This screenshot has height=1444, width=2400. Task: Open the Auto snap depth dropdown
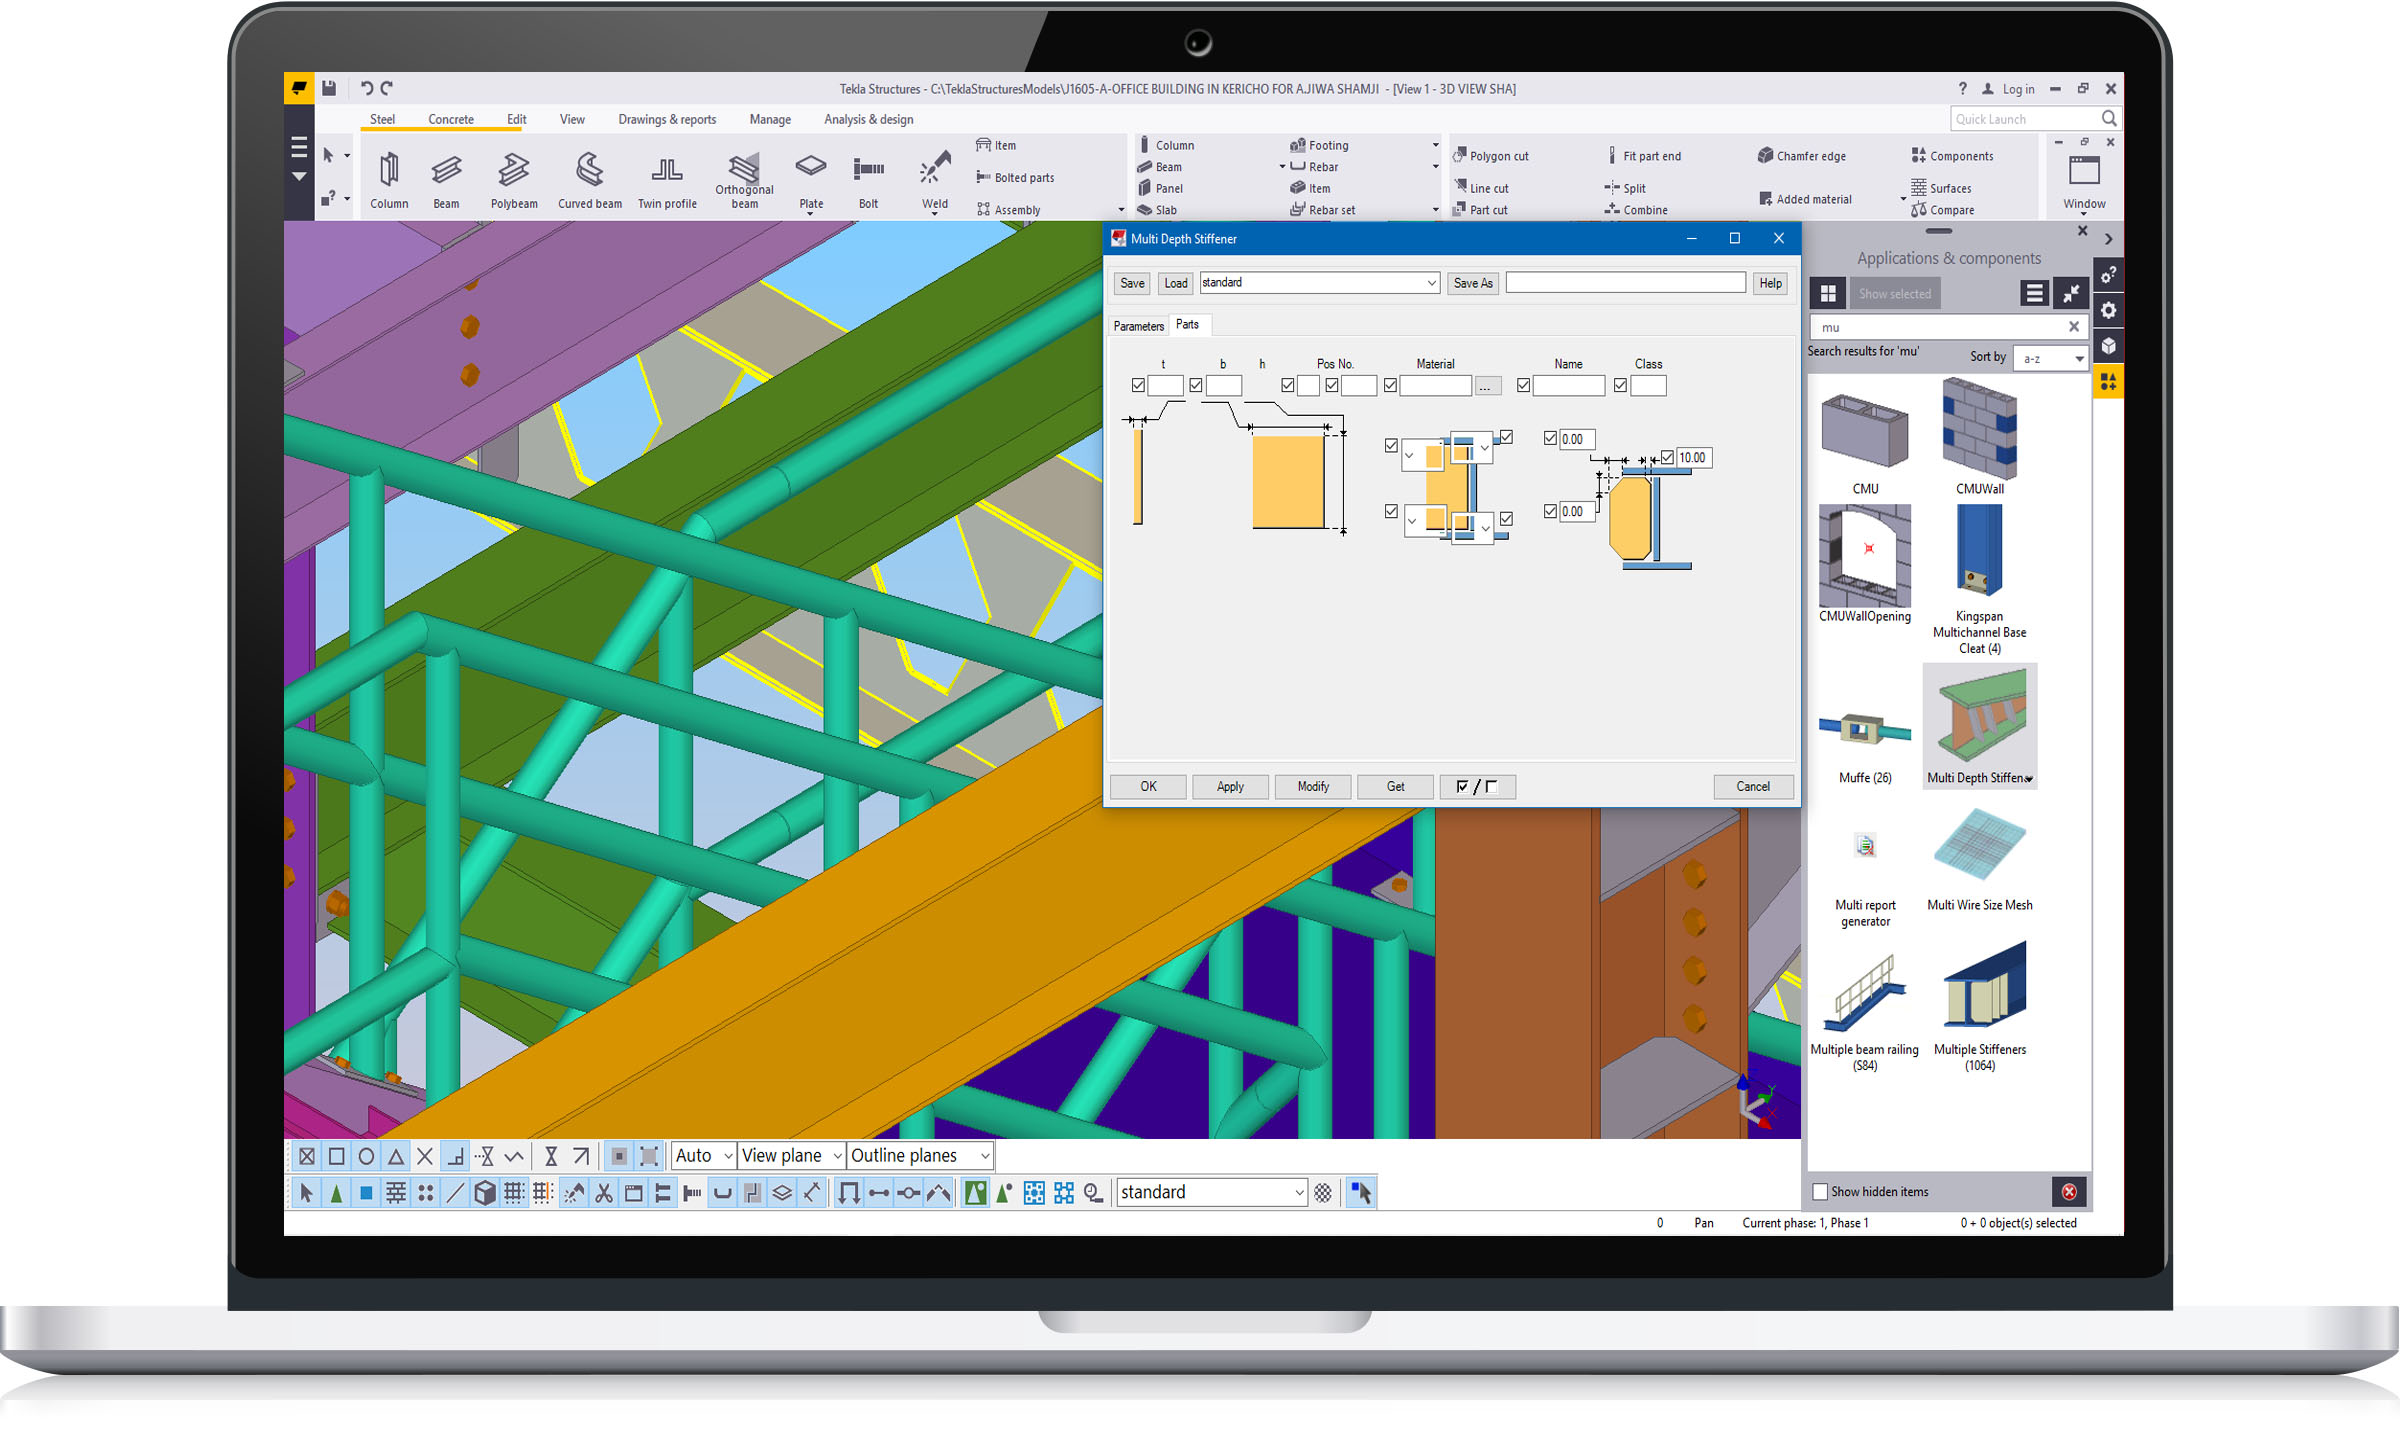[704, 1155]
